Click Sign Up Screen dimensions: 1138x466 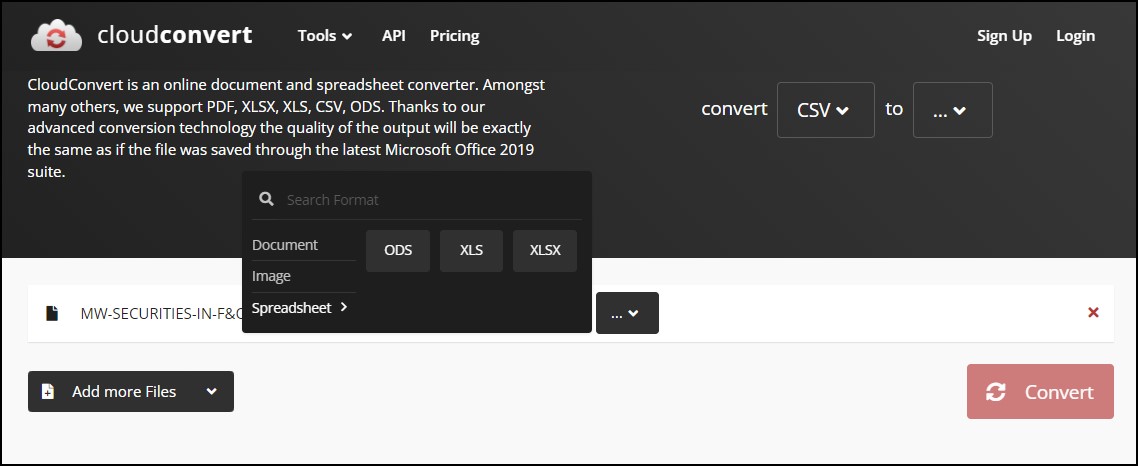1004,36
